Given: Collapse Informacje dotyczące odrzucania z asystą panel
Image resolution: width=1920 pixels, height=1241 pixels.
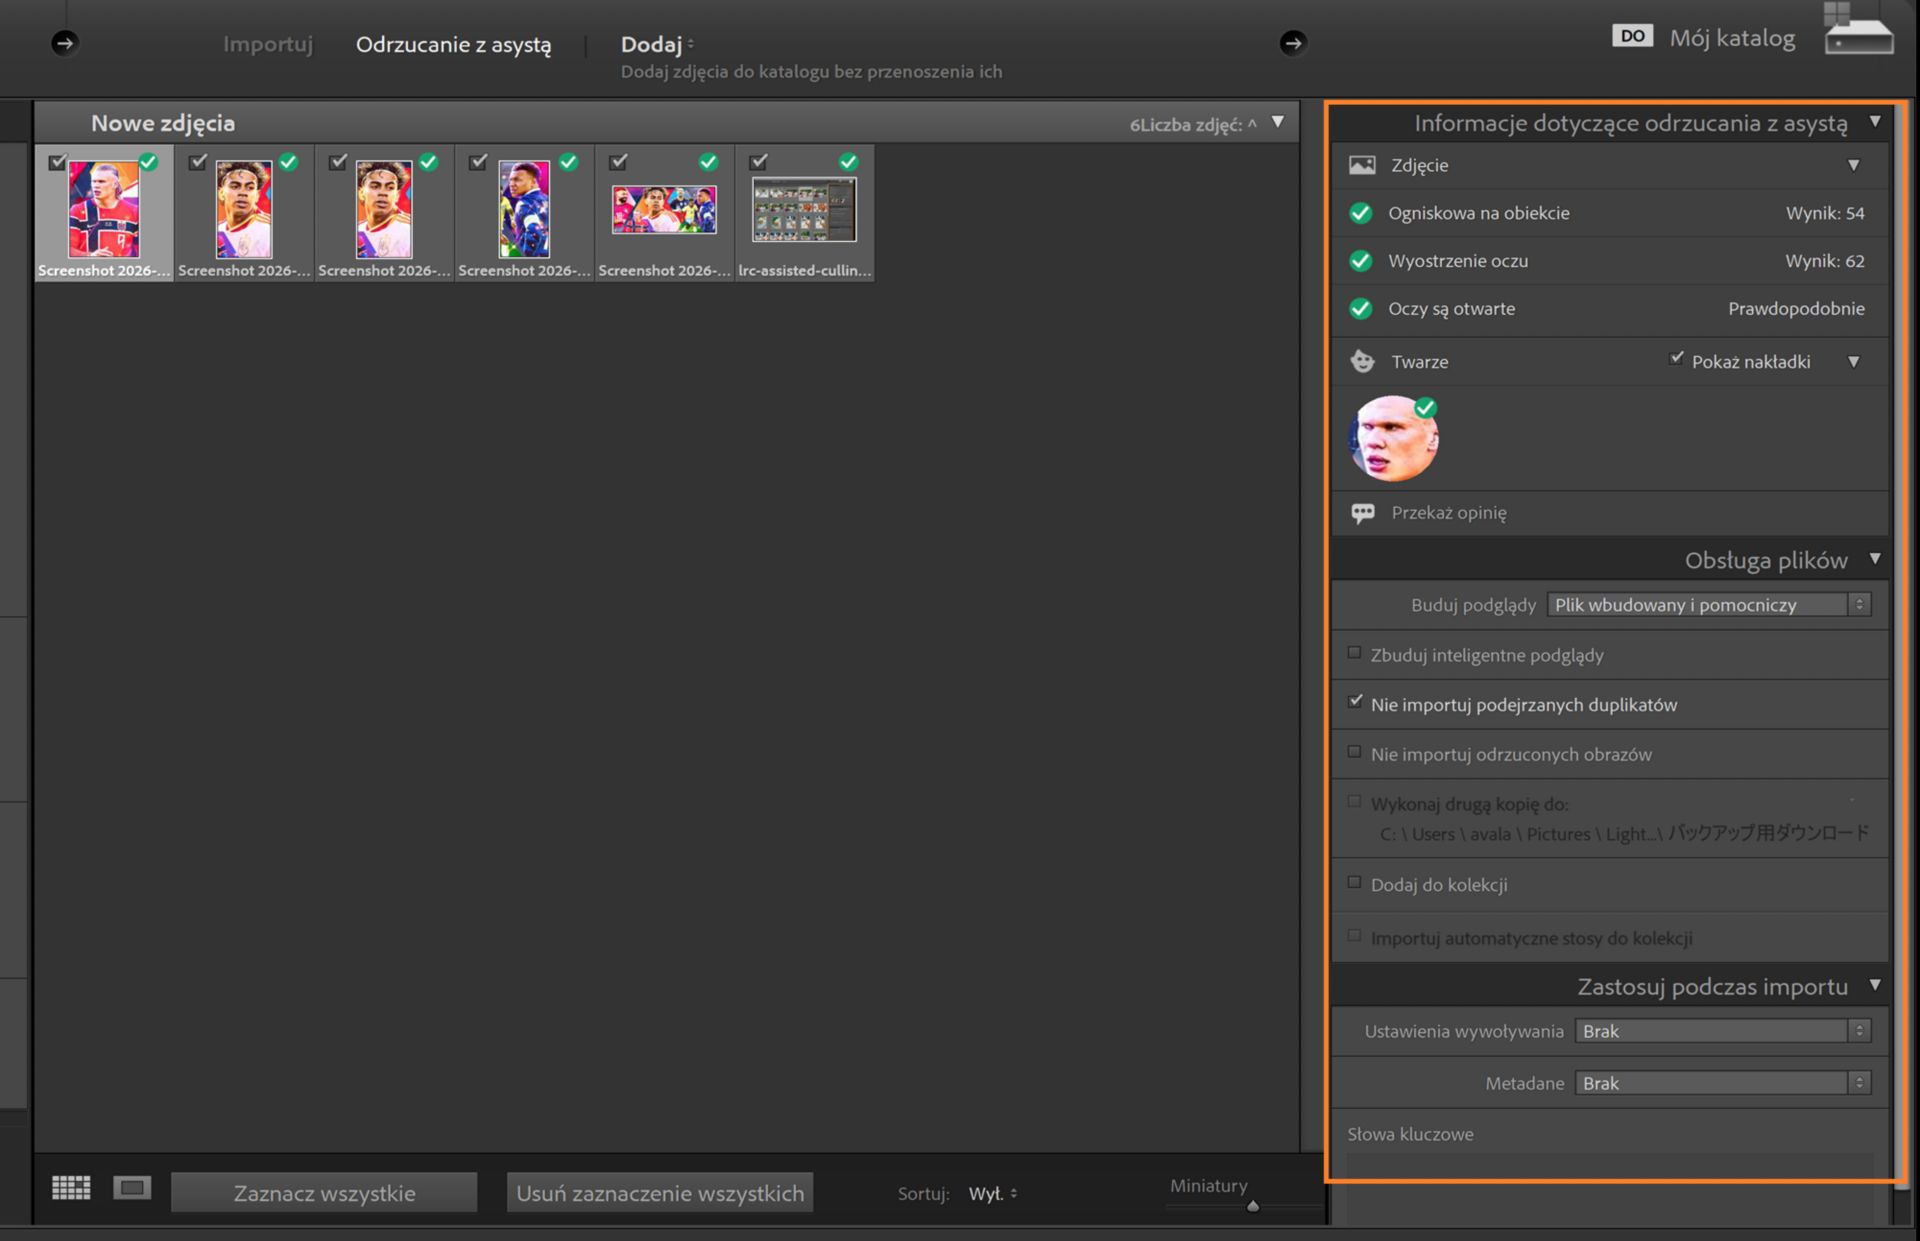Looking at the screenshot, I should point(1875,122).
